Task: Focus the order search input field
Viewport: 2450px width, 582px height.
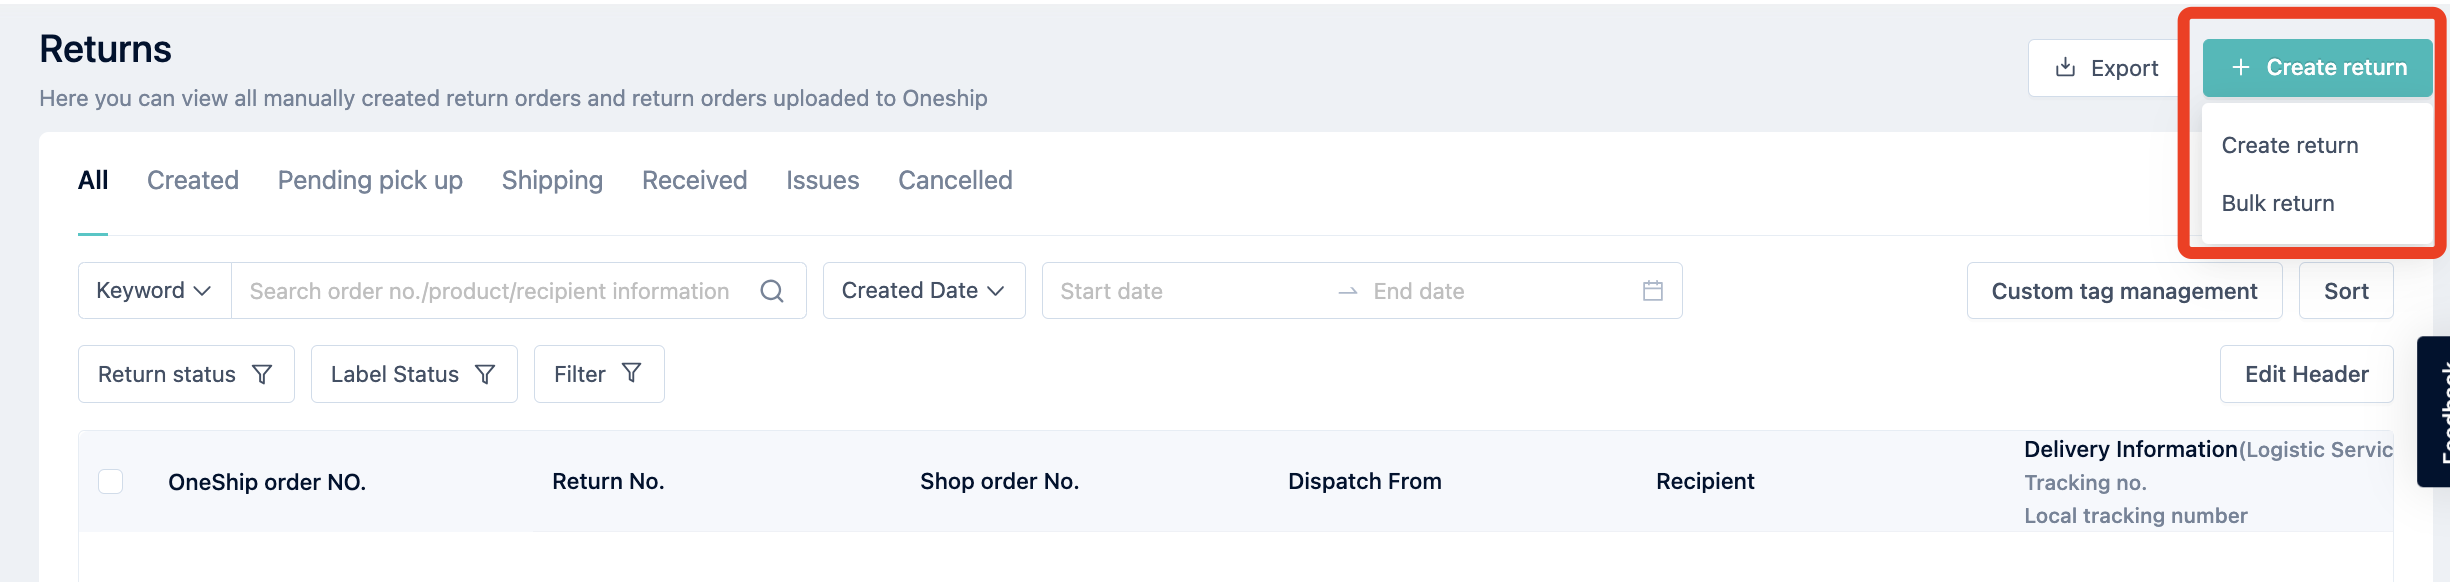Action: (x=490, y=291)
